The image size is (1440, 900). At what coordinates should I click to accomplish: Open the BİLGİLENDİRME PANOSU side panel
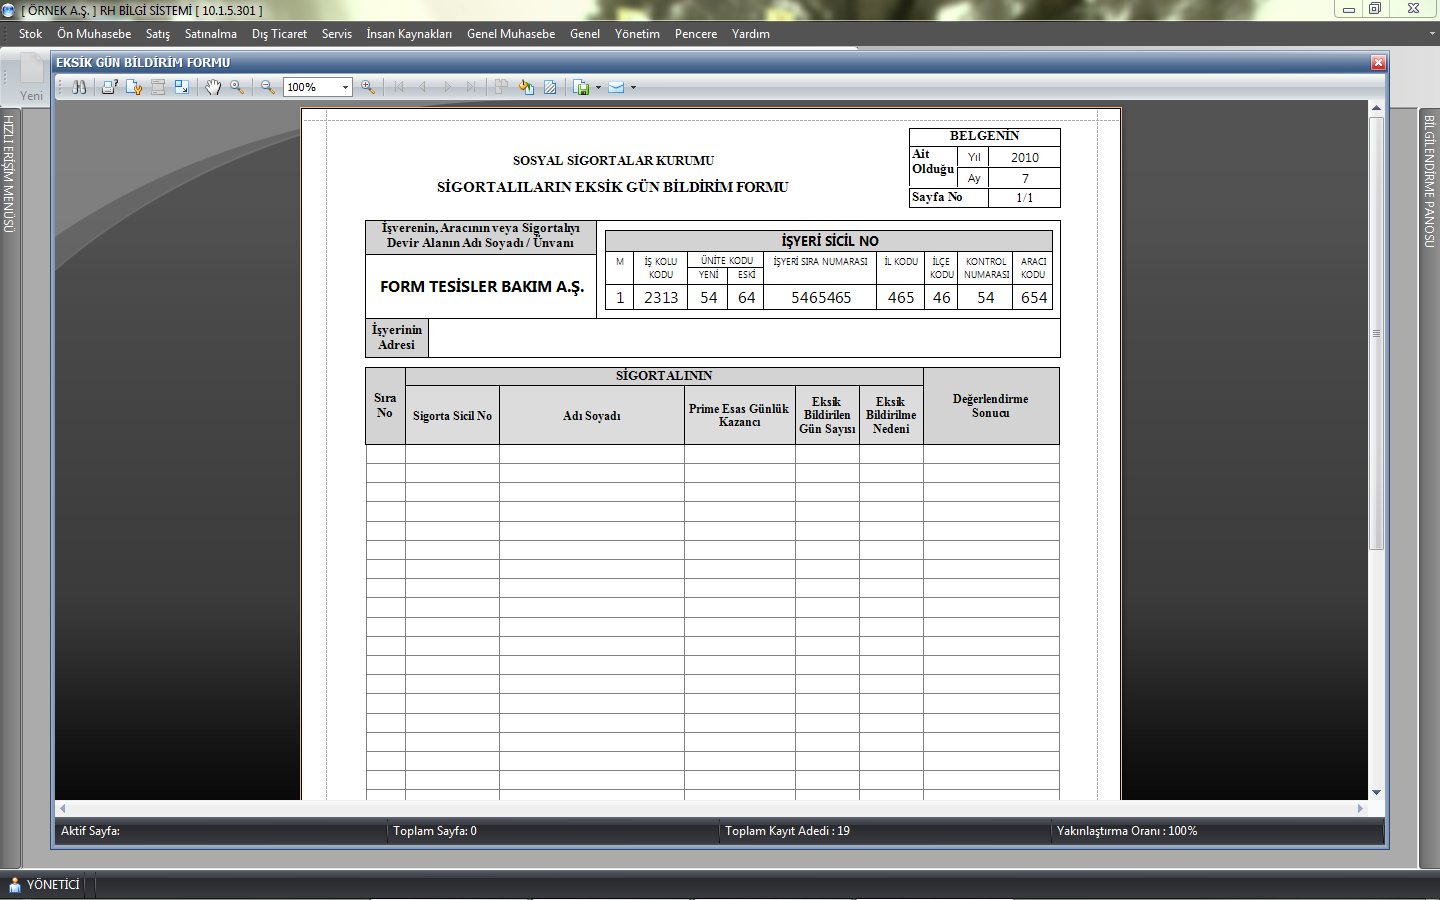1429,180
